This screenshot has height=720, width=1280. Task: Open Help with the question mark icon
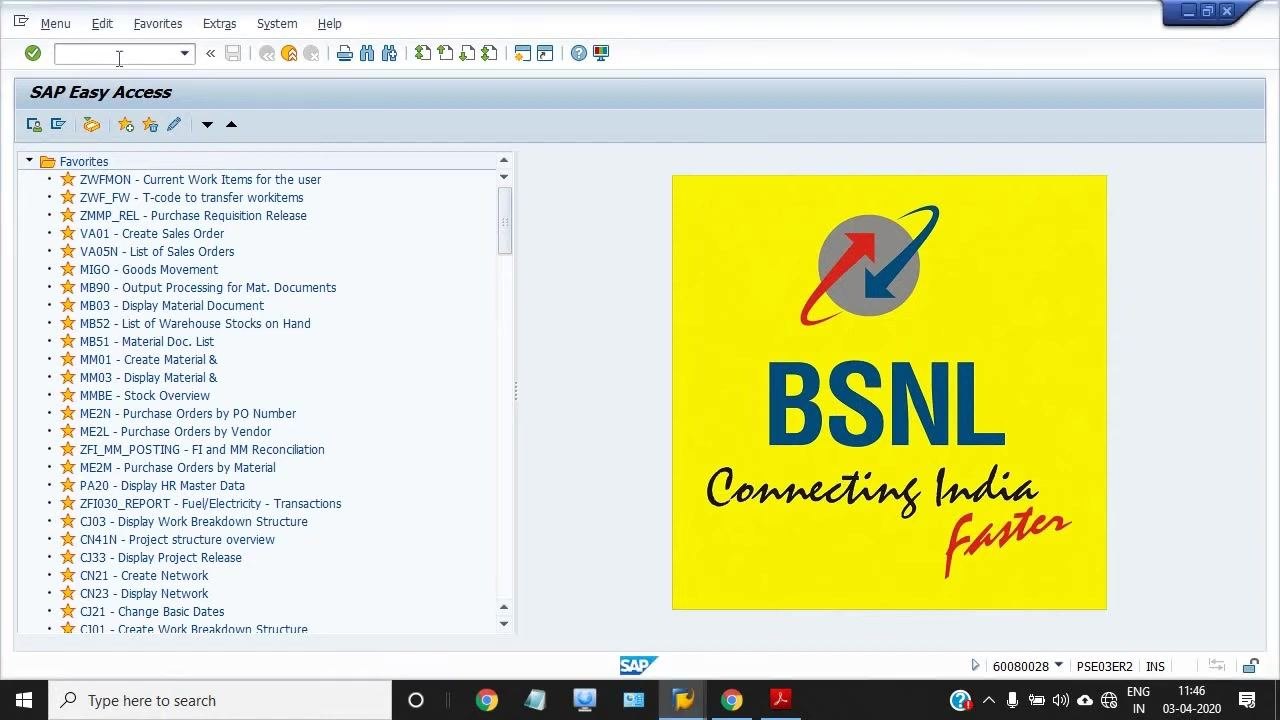point(579,53)
